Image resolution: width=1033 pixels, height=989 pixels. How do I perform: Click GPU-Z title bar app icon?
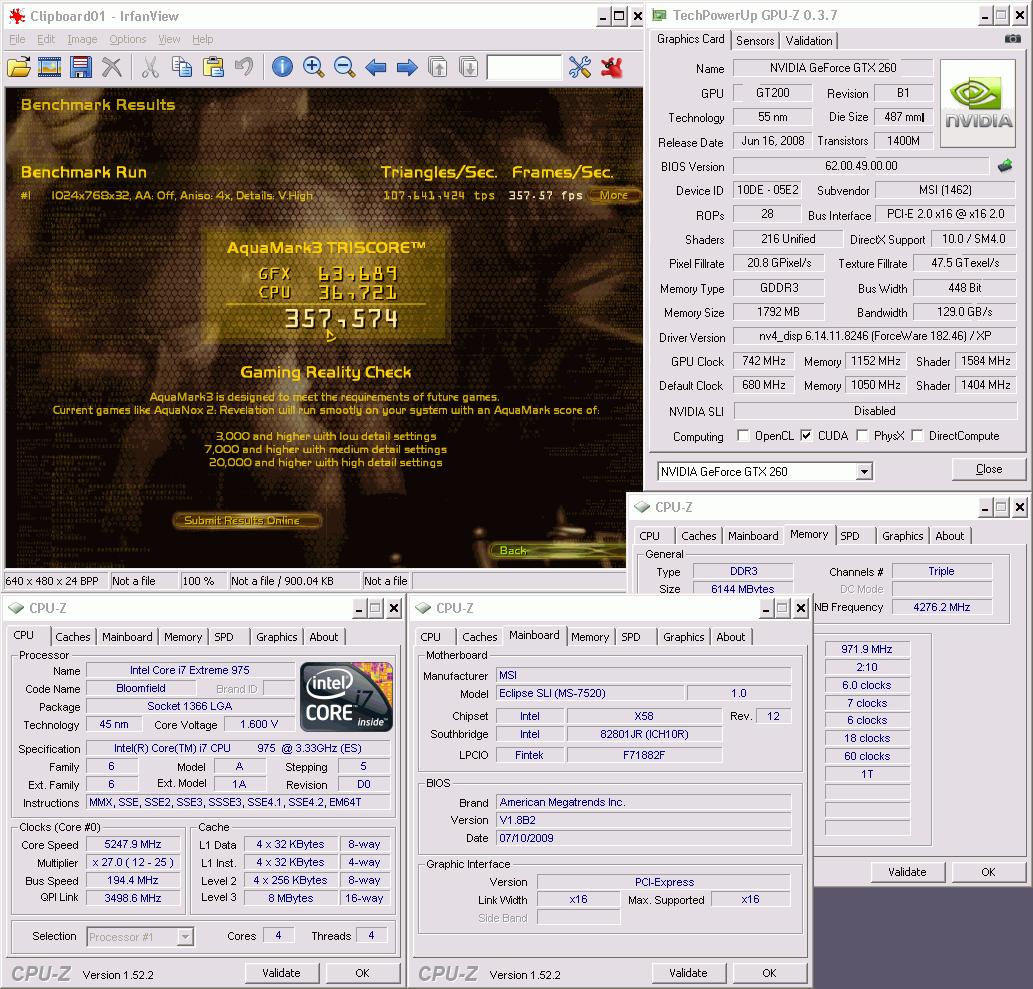[x=659, y=15]
